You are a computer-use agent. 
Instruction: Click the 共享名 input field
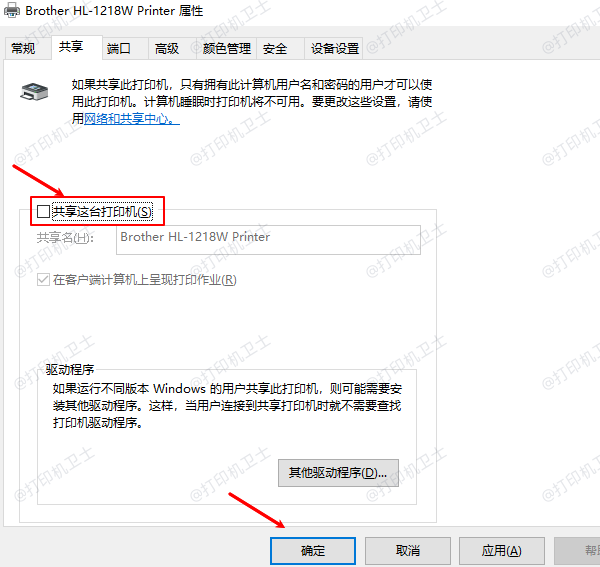pos(268,240)
